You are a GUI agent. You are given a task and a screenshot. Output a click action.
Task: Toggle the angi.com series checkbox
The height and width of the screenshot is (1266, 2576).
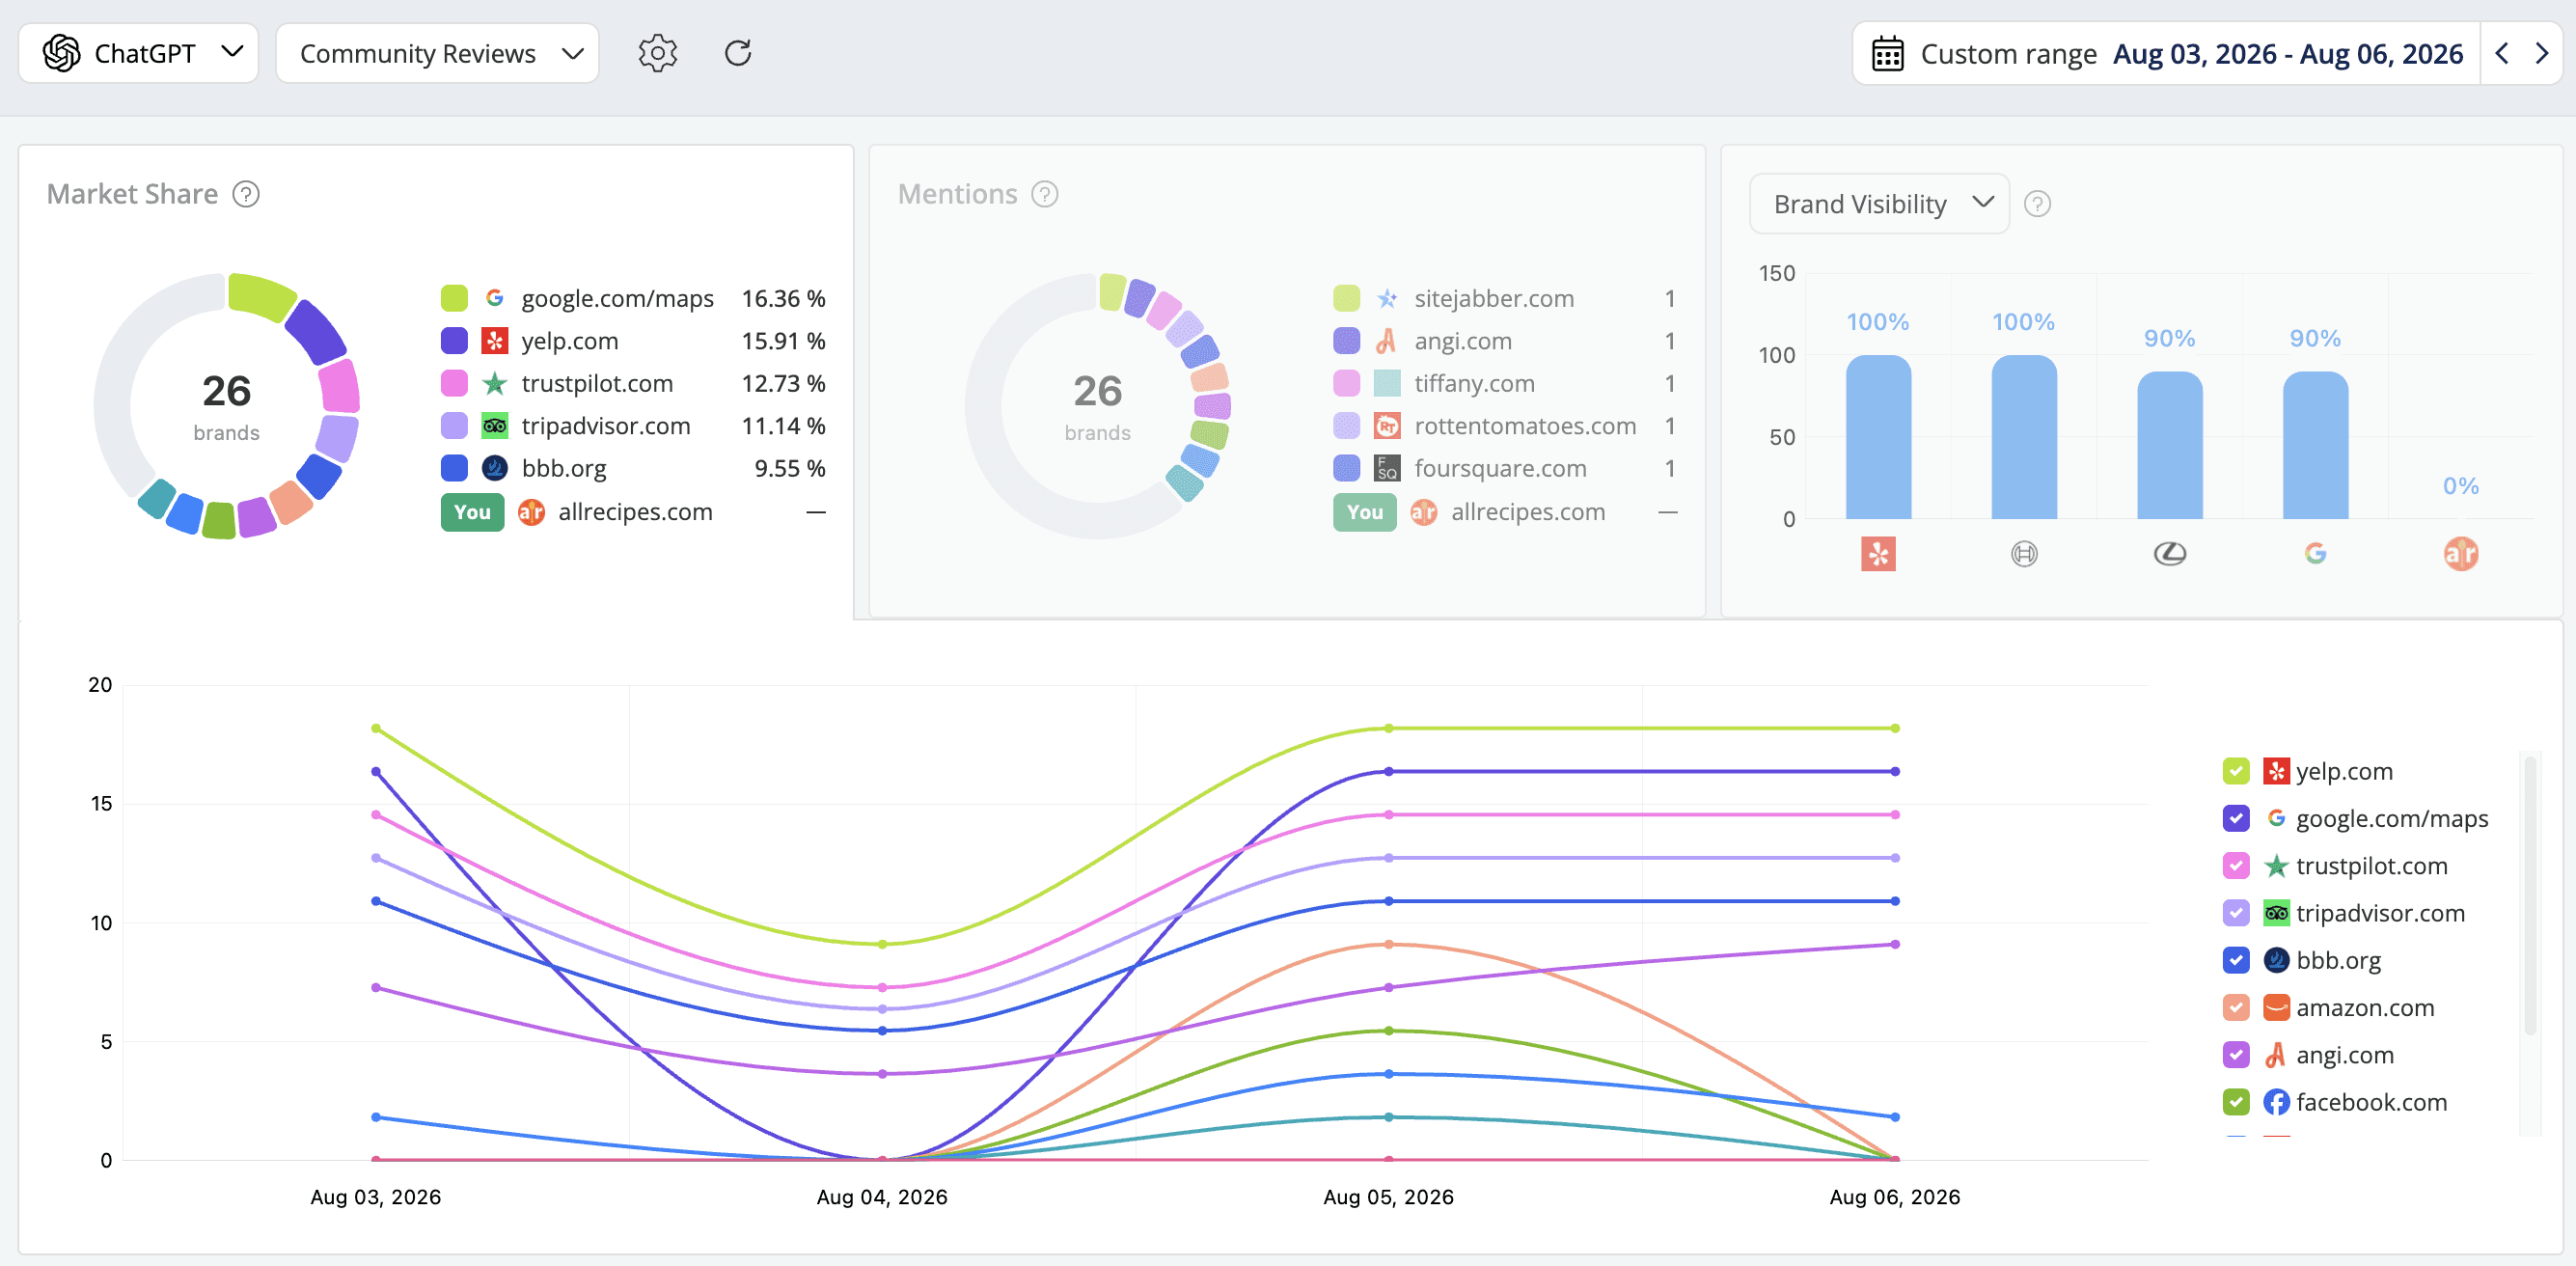[2236, 1055]
